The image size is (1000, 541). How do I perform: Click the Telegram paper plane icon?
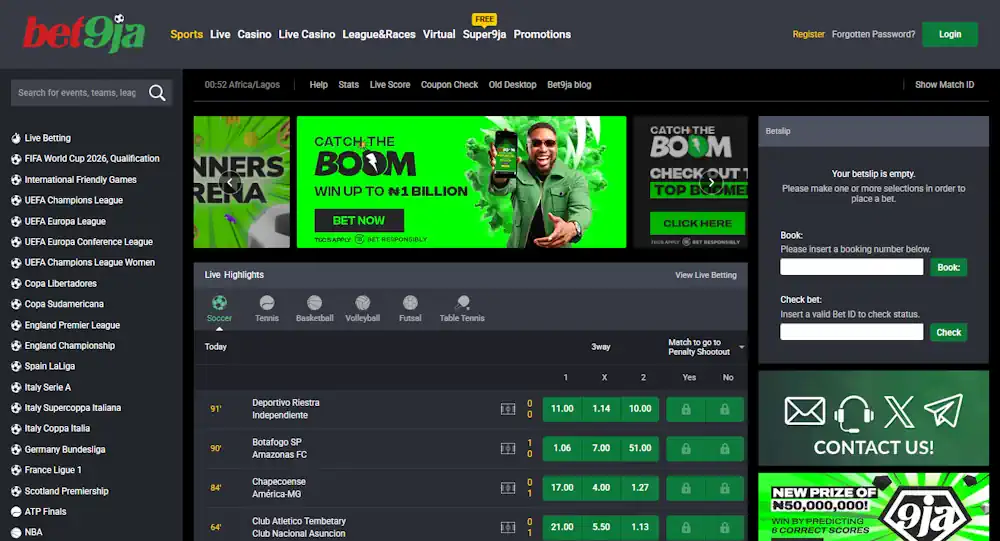coord(943,410)
